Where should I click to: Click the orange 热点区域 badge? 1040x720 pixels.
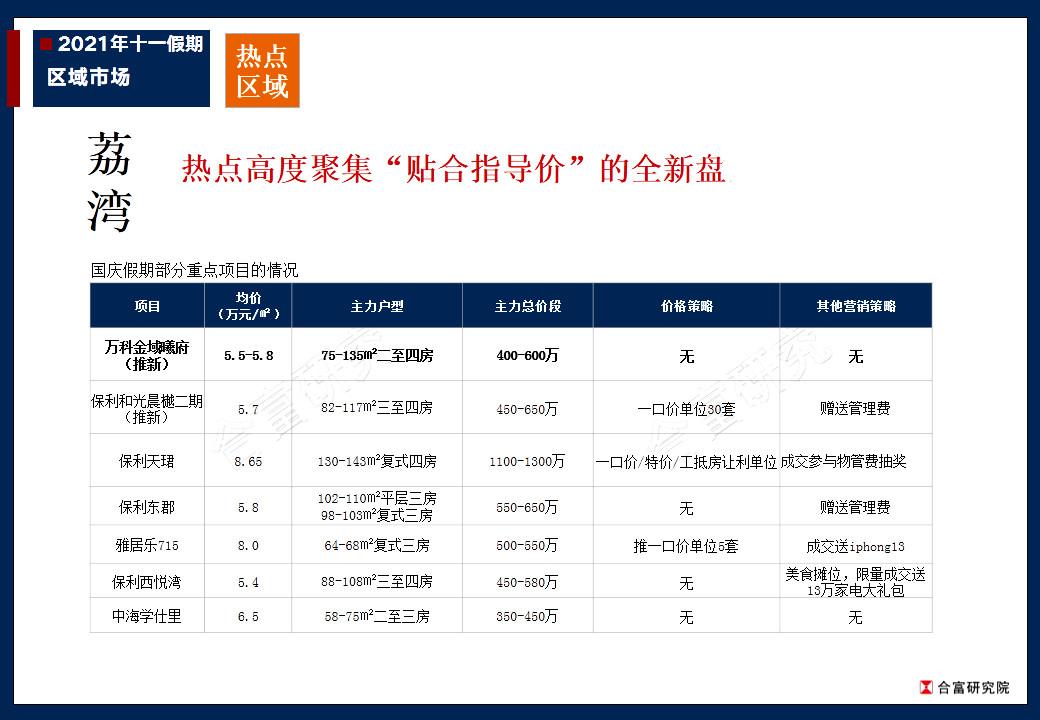tap(262, 71)
